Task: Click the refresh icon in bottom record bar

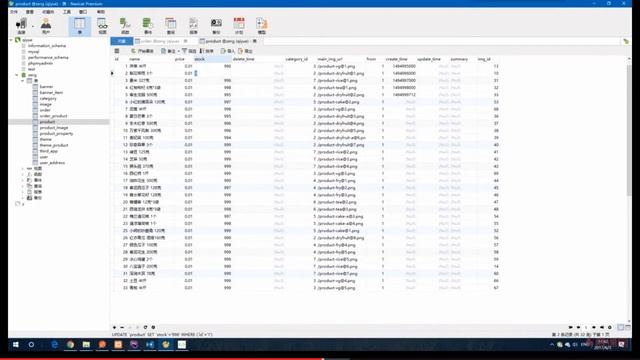Action: [145, 327]
